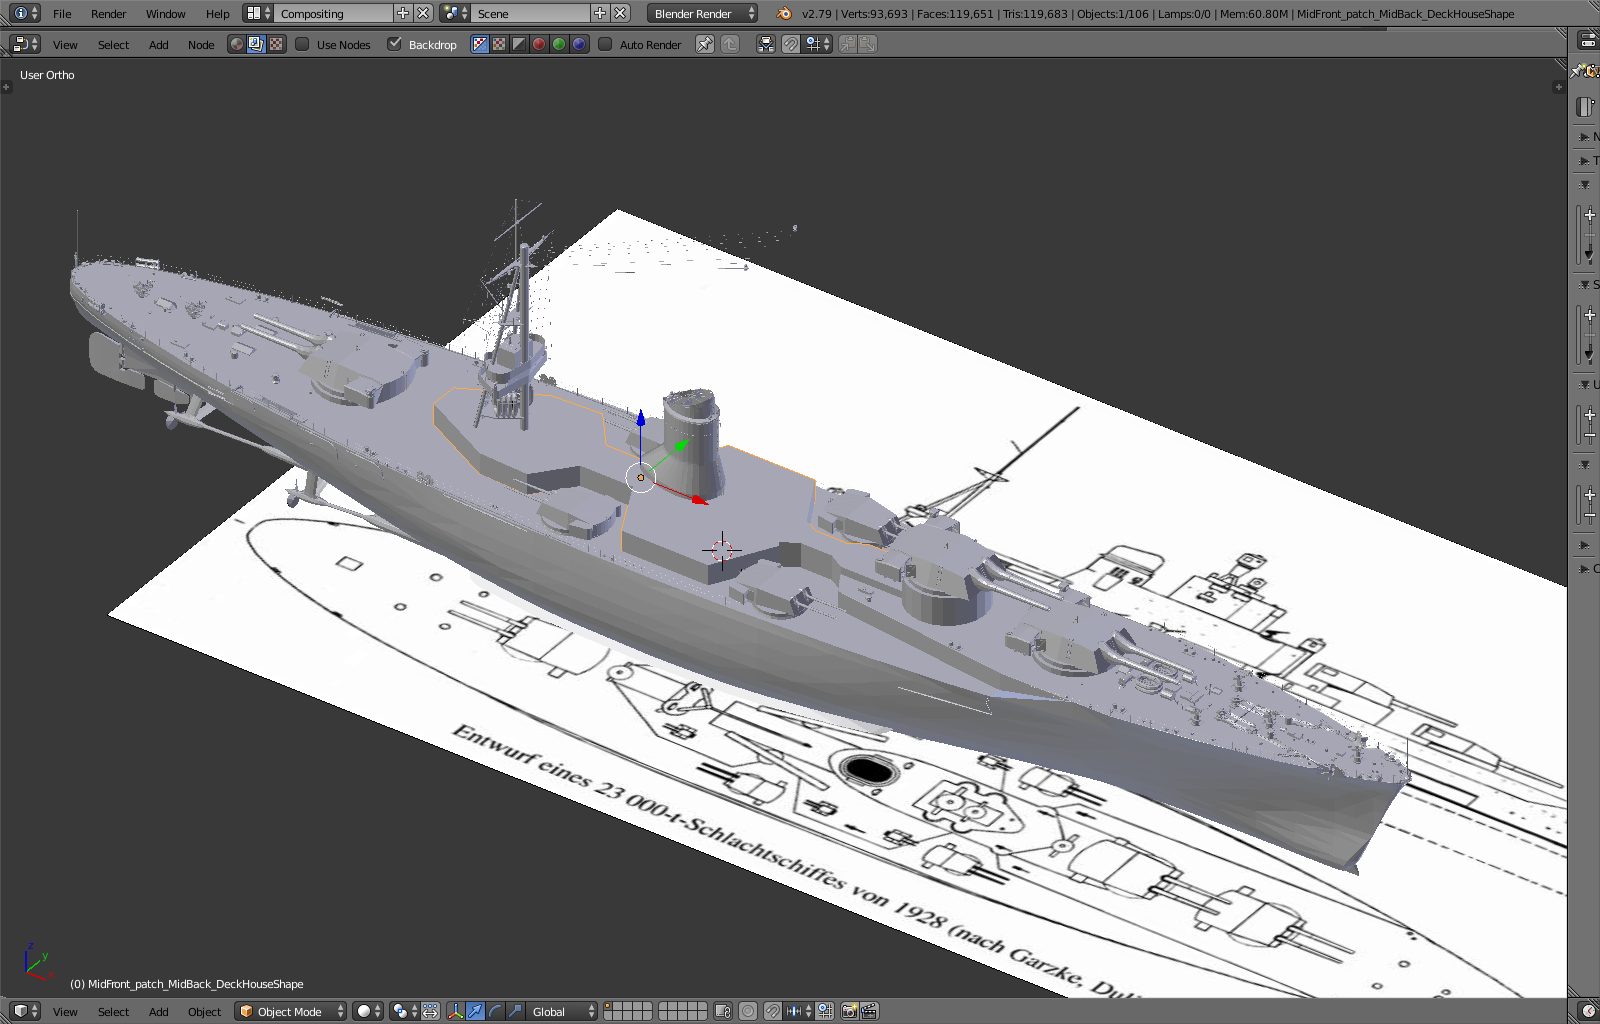Copy selected nodes to clipboard
Viewport: 1600px width, 1024px height.
click(x=848, y=44)
